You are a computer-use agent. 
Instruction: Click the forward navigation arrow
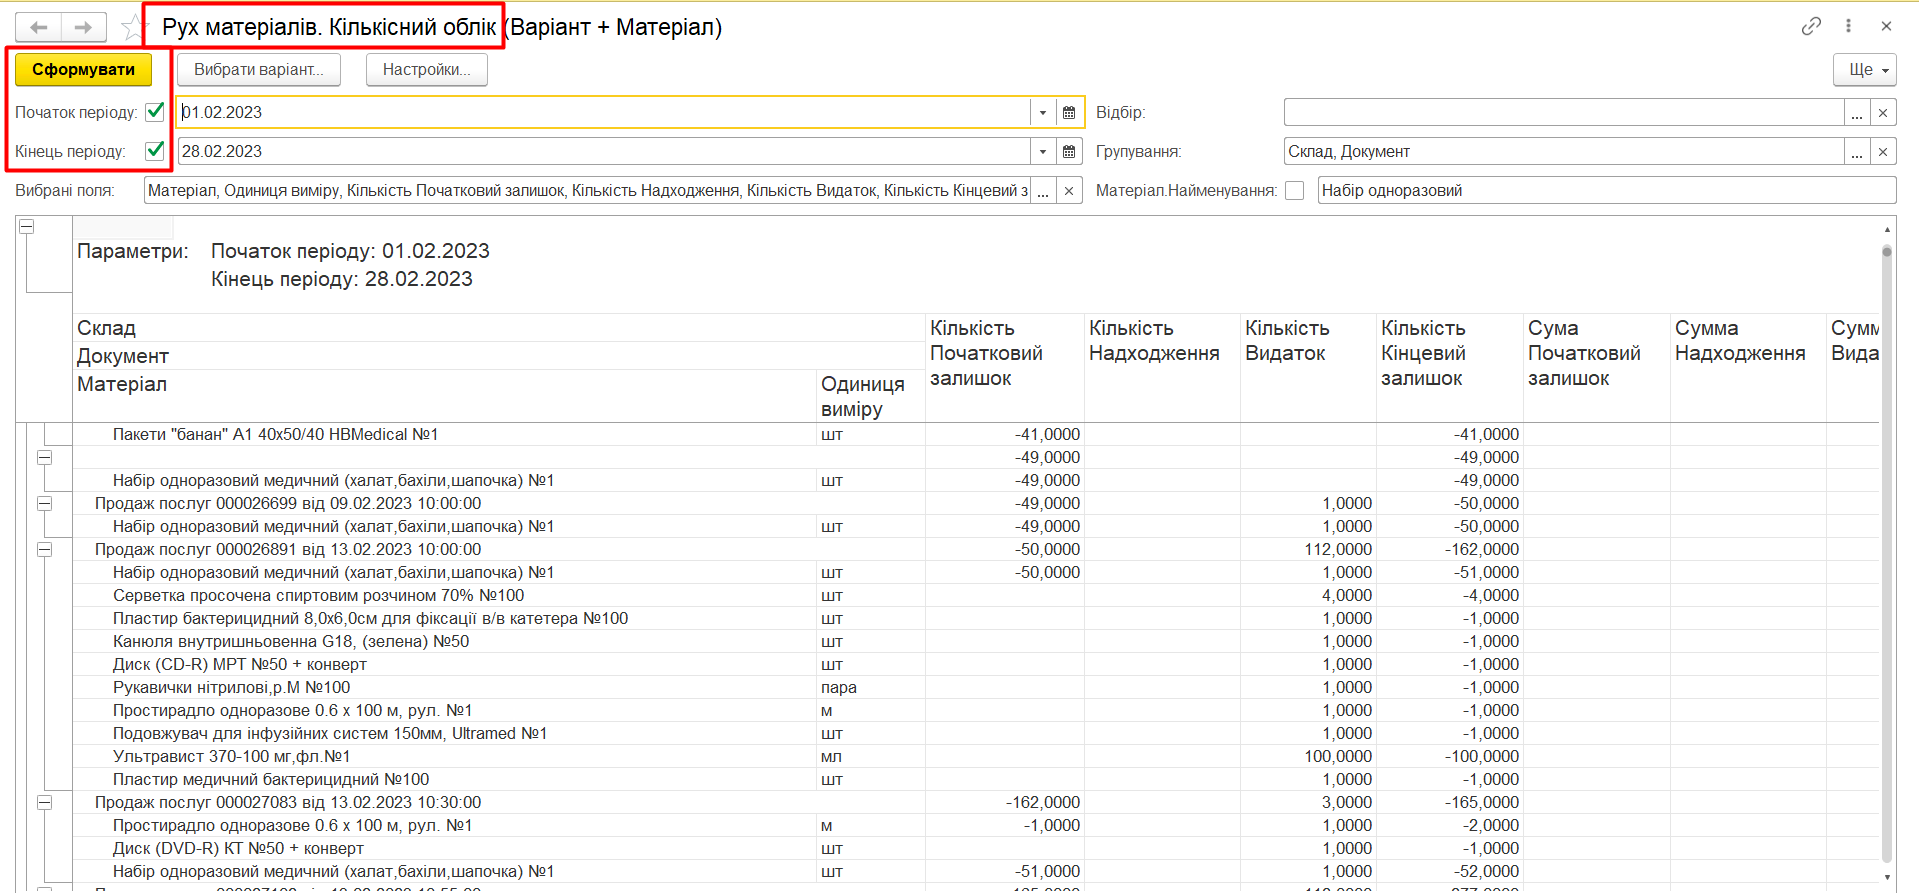(84, 27)
